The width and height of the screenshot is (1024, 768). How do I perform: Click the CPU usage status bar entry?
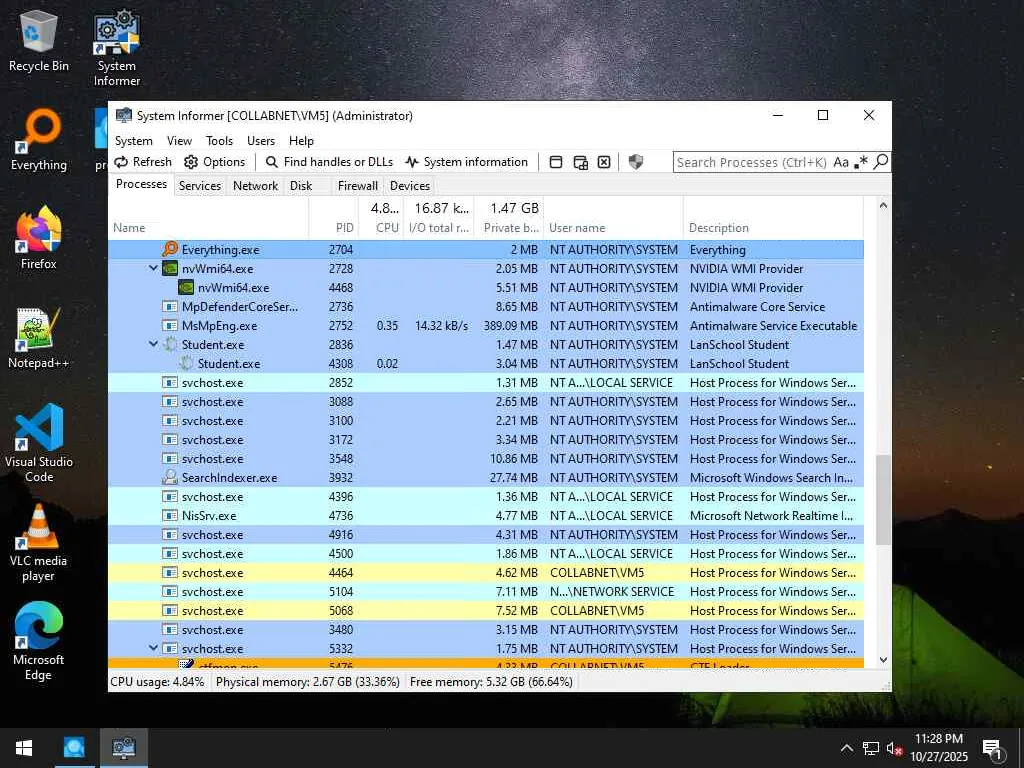click(157, 682)
